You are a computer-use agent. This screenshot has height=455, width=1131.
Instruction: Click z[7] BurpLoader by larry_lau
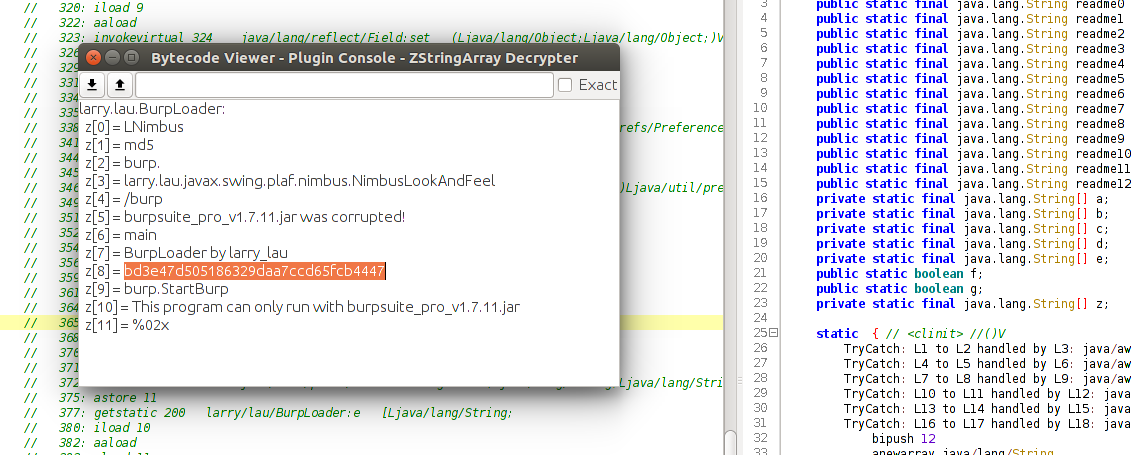[186, 253]
